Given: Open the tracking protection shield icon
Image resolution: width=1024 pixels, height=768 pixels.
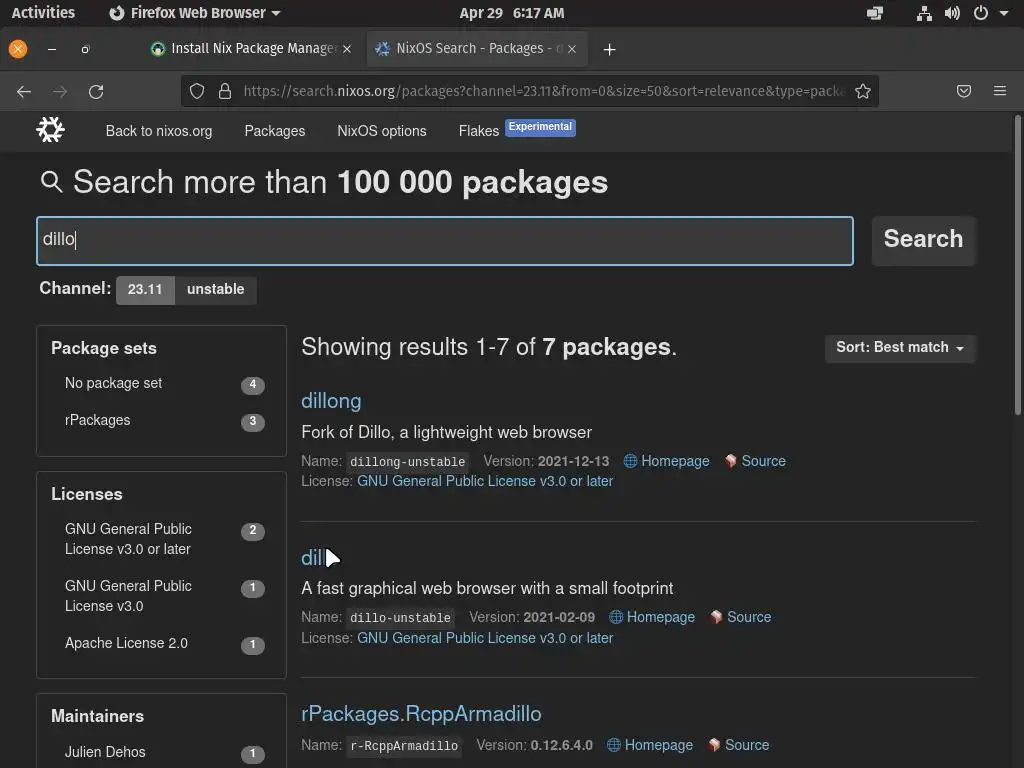Looking at the screenshot, I should tap(197, 91).
